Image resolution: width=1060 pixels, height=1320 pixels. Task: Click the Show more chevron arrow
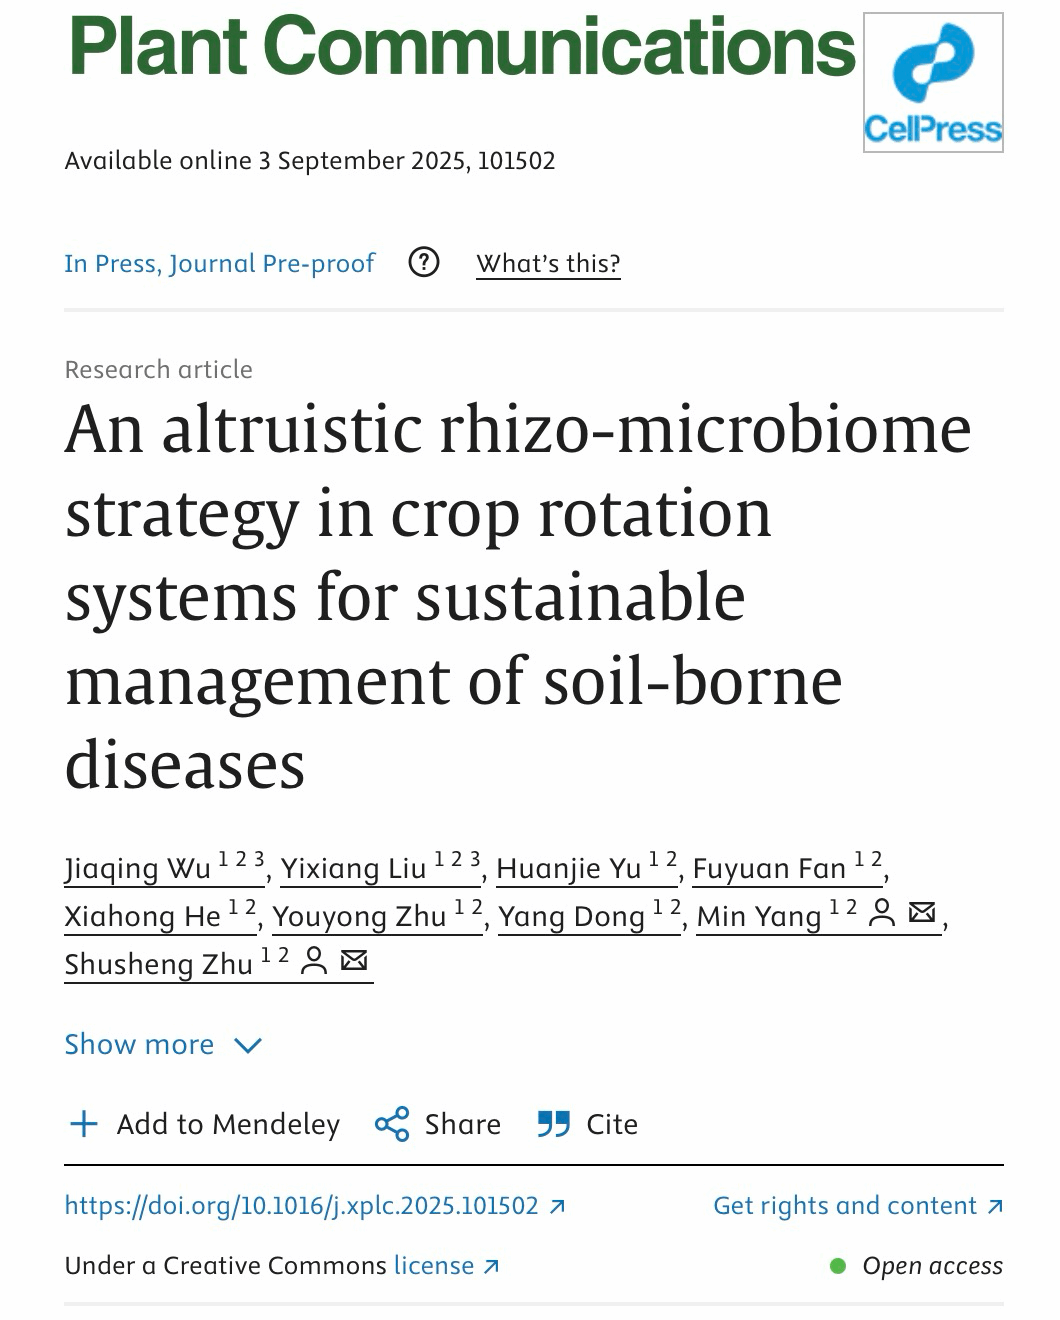(x=247, y=1046)
